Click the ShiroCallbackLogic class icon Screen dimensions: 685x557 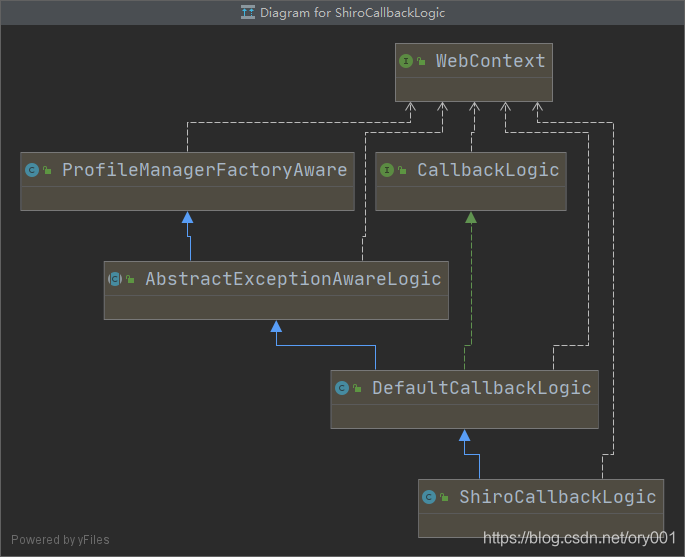pos(429,497)
